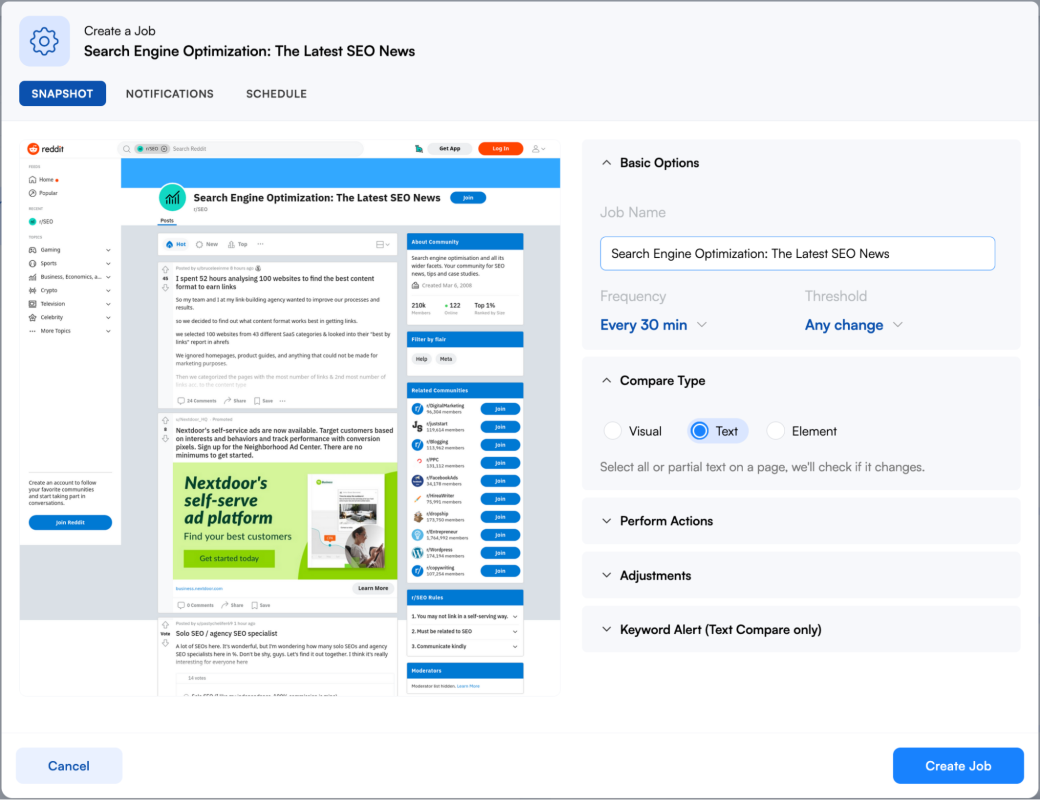Click the Nextdoor ad image in the snapshot
Viewport: 1040px width, 800px height.
(285, 521)
